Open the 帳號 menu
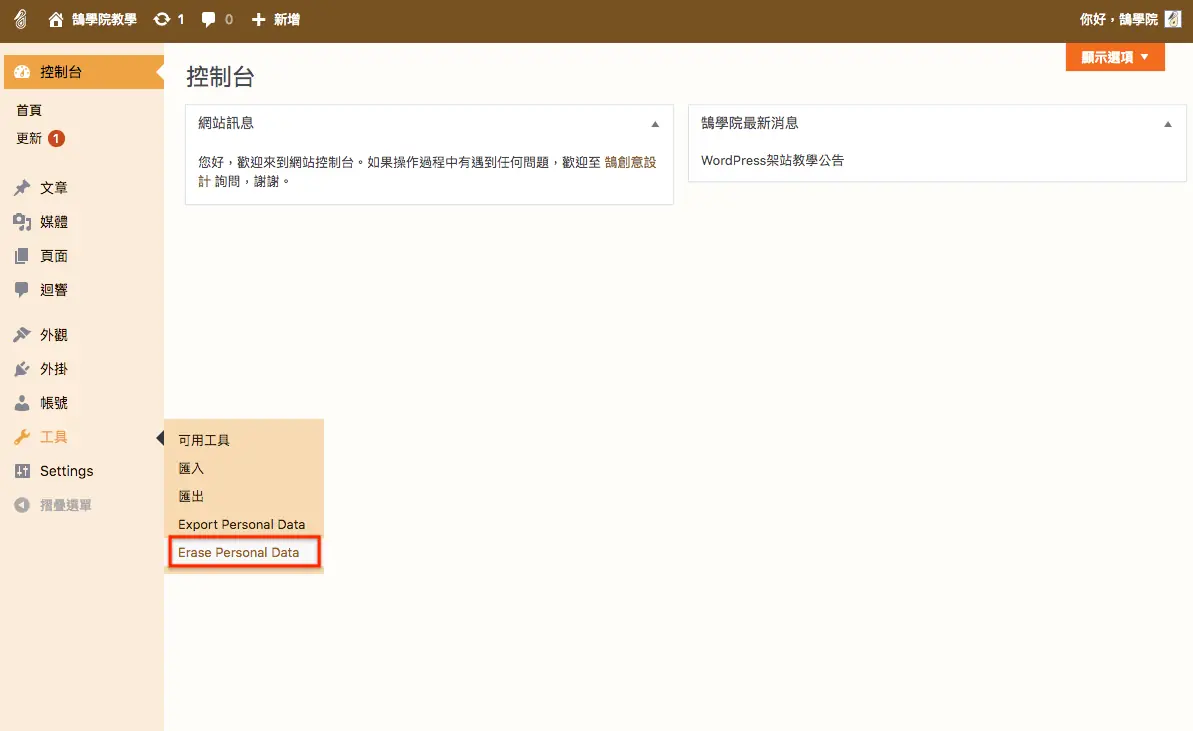The width and height of the screenshot is (1193, 731). pyautogui.click(x=54, y=403)
